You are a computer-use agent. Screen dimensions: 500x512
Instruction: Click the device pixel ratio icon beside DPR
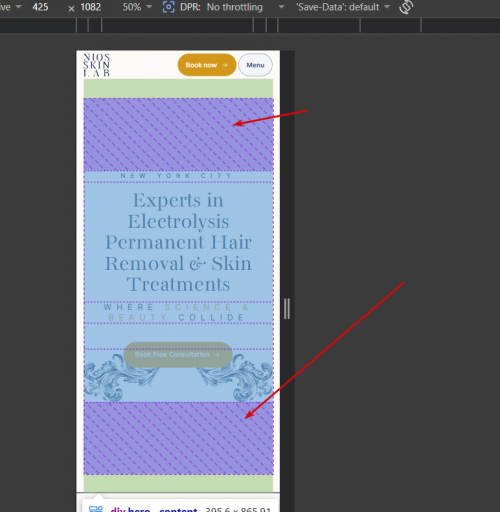click(169, 7)
